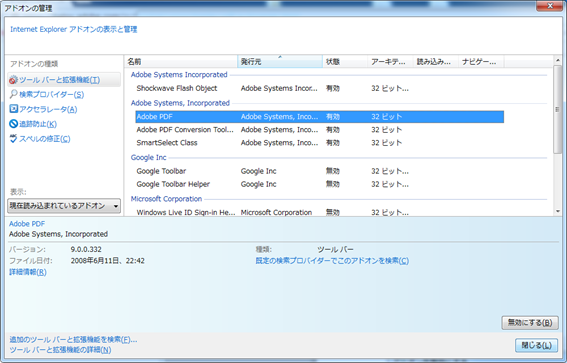Viewport: 567px width, 363px height.
Task: Open ツール バーと拡張機能の詳細(N) link
Action: [x=60, y=350]
